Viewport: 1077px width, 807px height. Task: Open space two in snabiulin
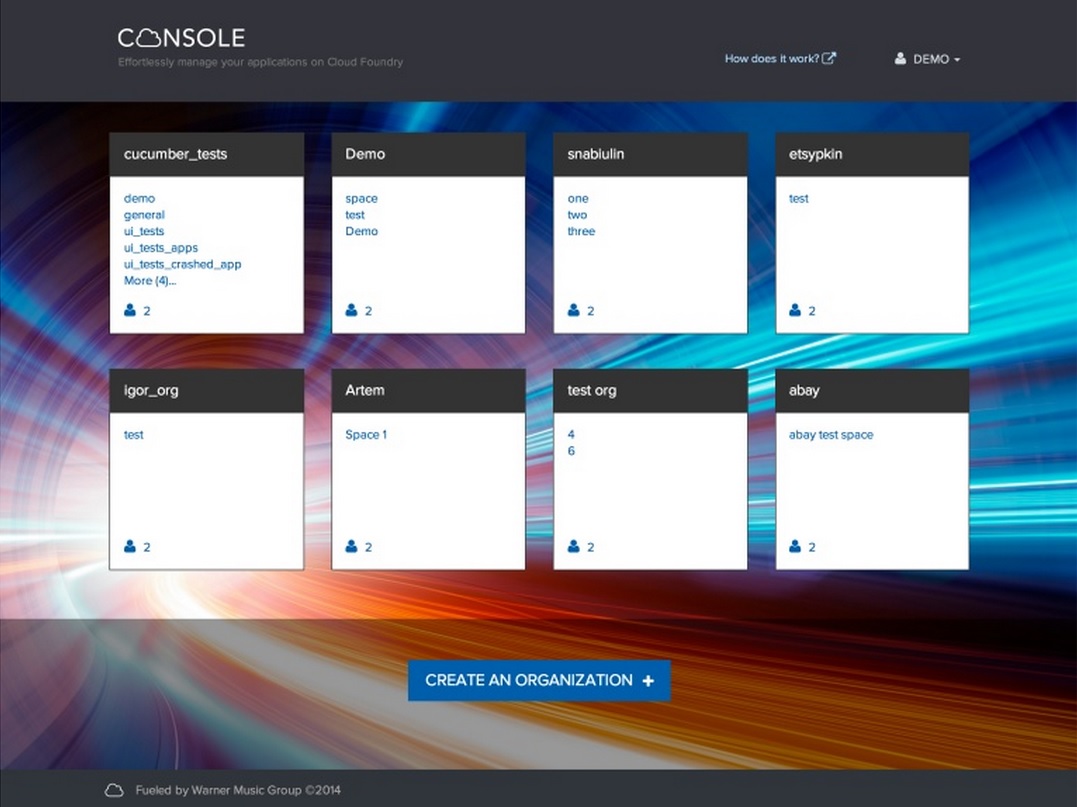[x=577, y=215]
